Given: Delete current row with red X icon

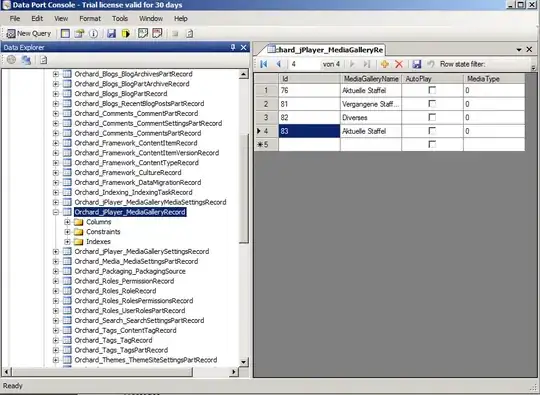Looking at the screenshot, I should (399, 64).
